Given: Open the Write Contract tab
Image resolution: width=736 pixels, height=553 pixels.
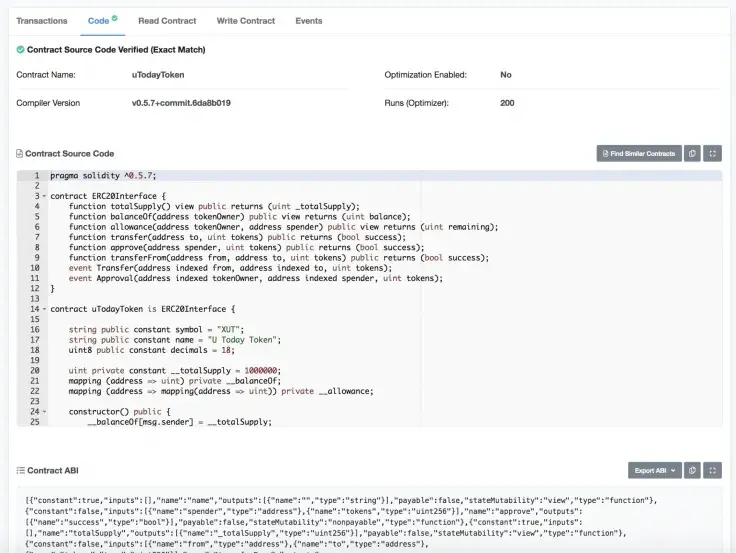Looking at the screenshot, I should click(x=245, y=21).
